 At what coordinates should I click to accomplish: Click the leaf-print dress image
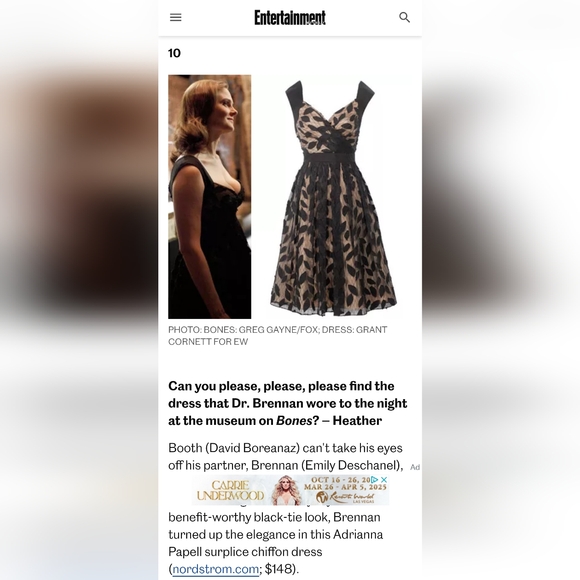pyautogui.click(x=333, y=198)
